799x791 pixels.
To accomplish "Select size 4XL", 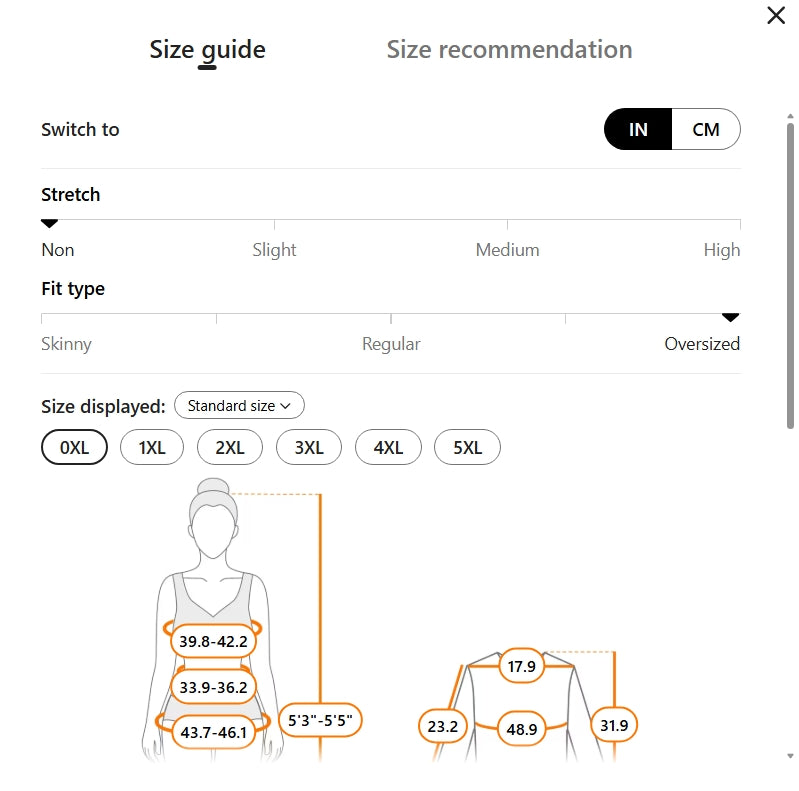I will tap(388, 448).
